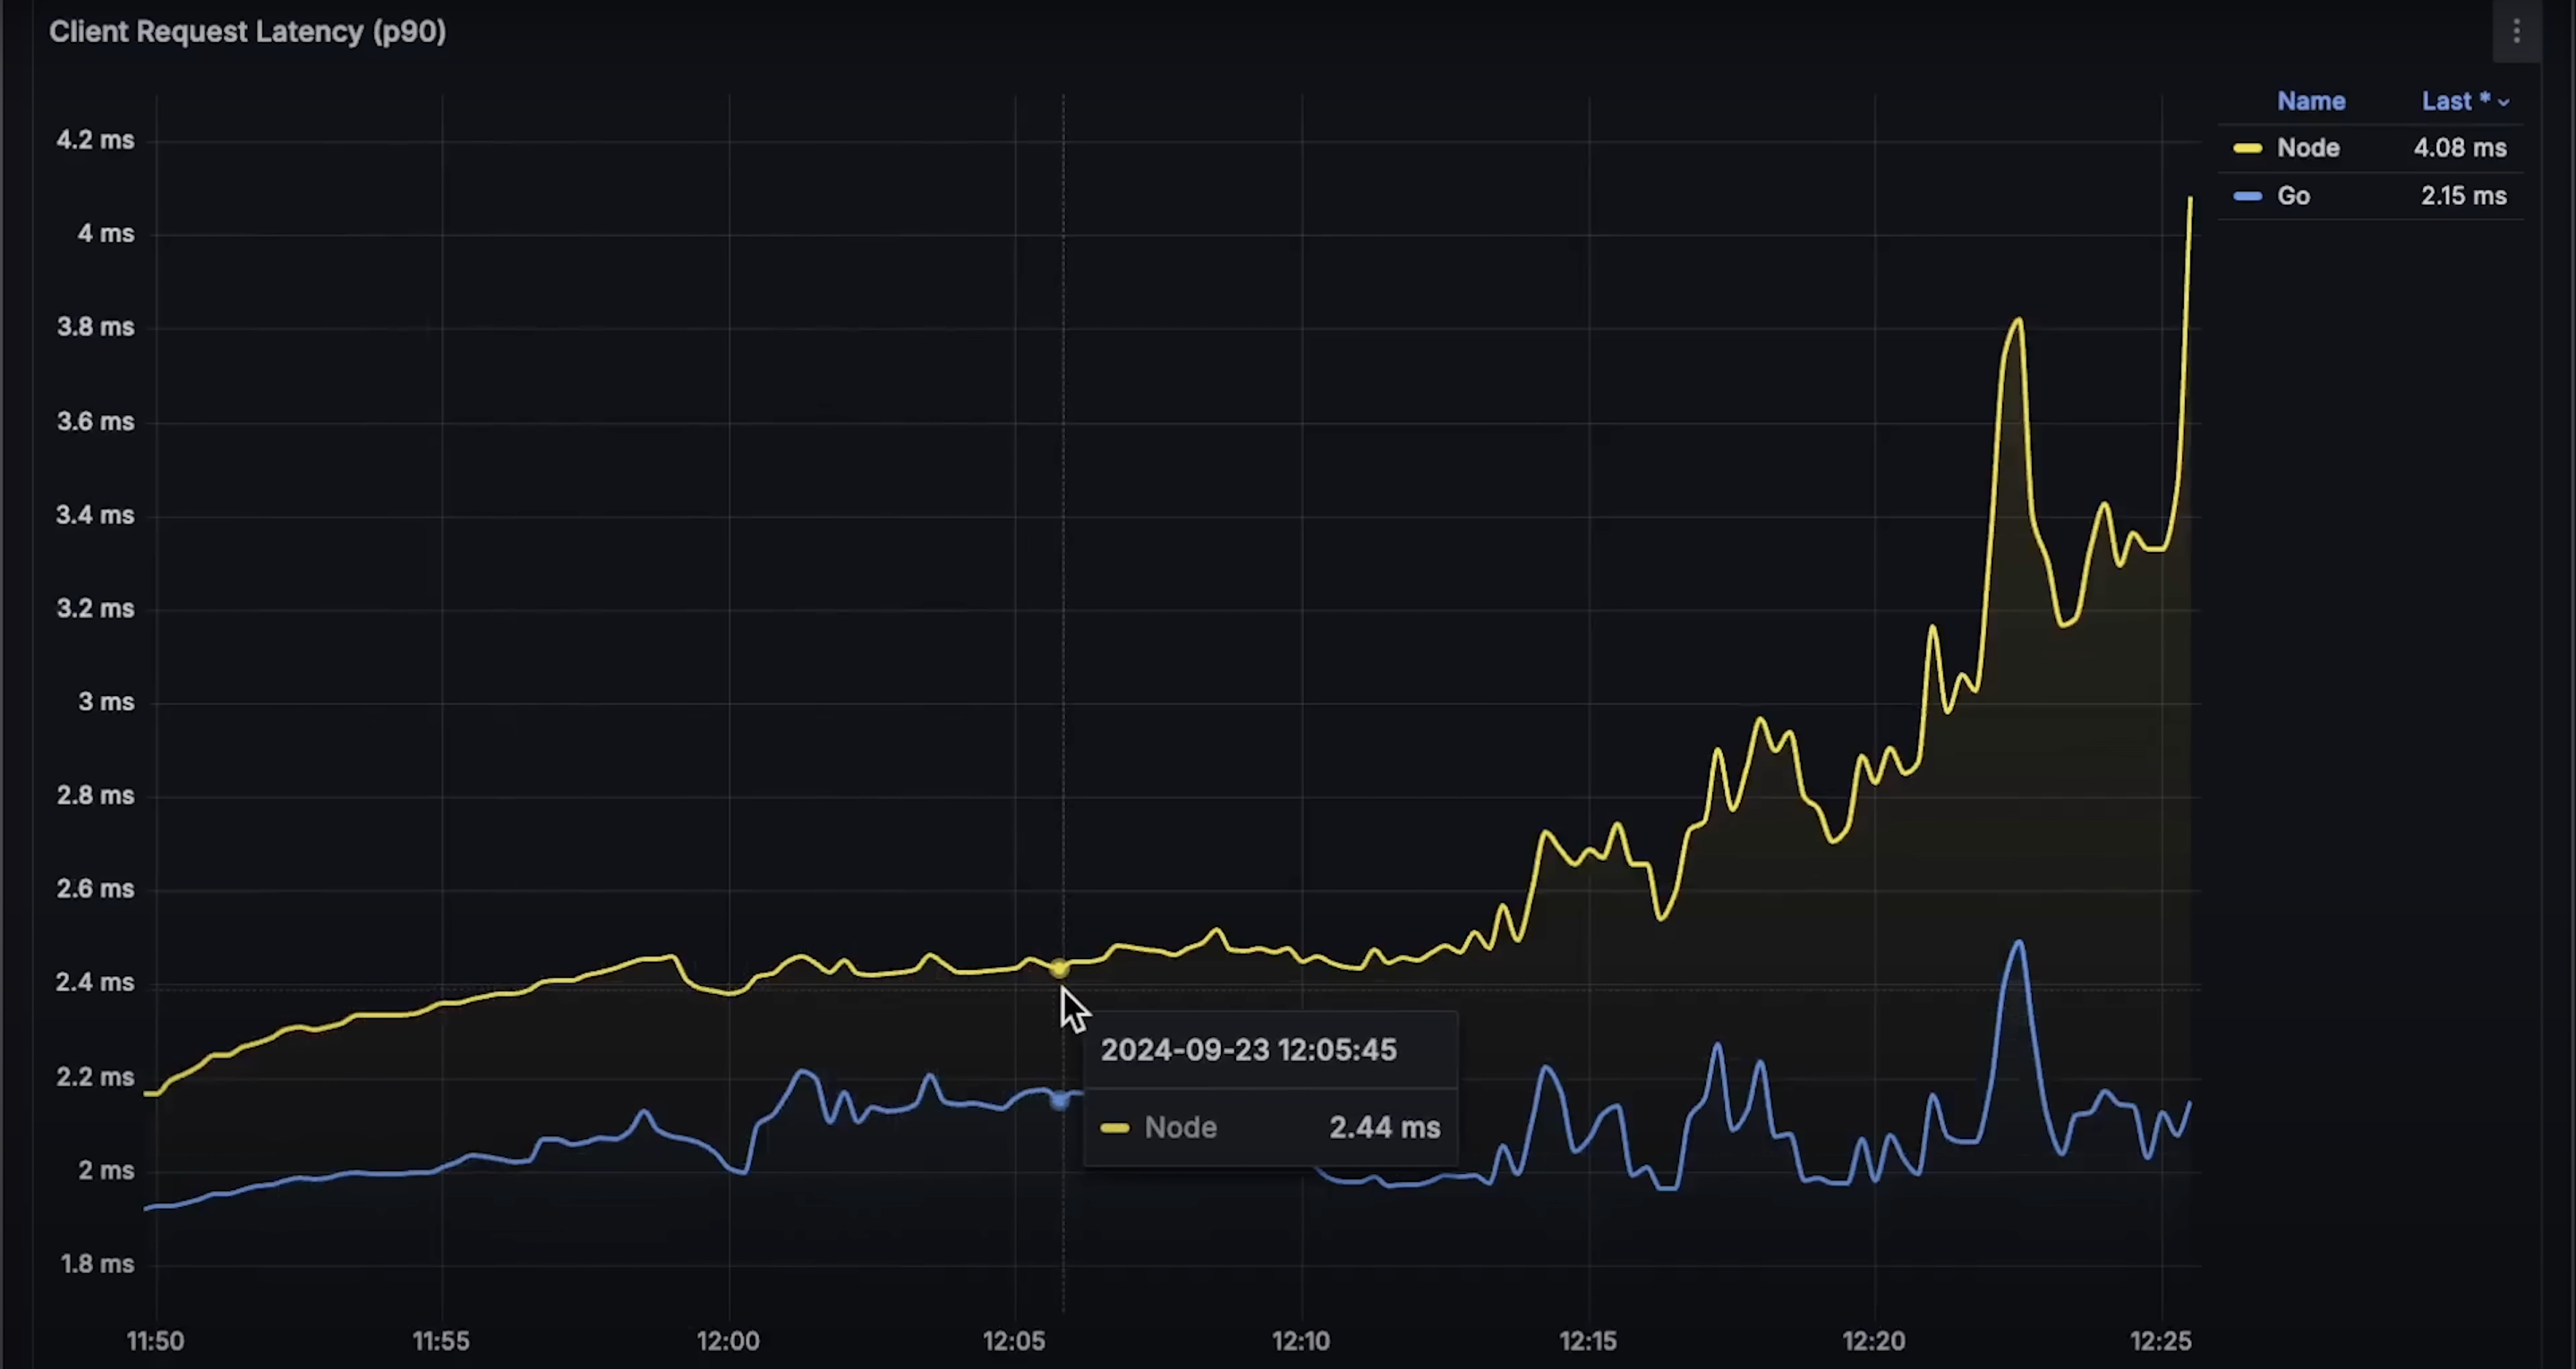
Task: Click the Go last value 2.15 ms
Action: 2463,196
